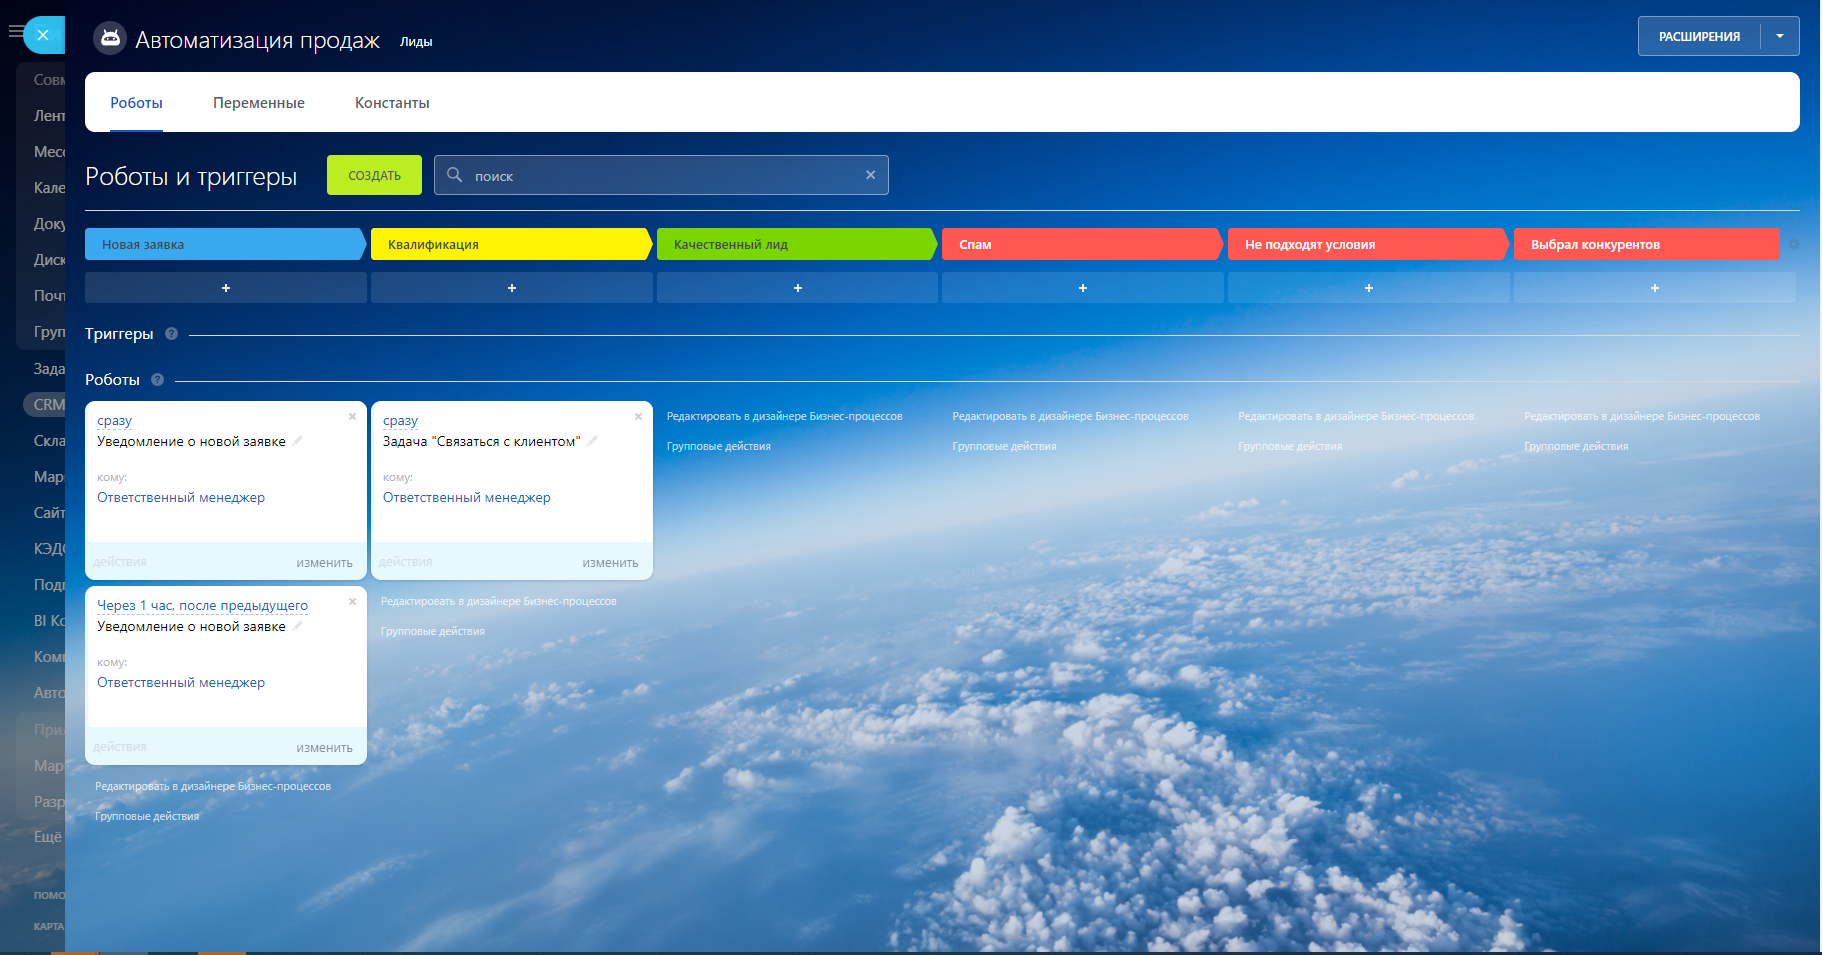The height and width of the screenshot is (955, 1822).
Task: Add a robot to Квалификация stage
Action: [x=512, y=288]
